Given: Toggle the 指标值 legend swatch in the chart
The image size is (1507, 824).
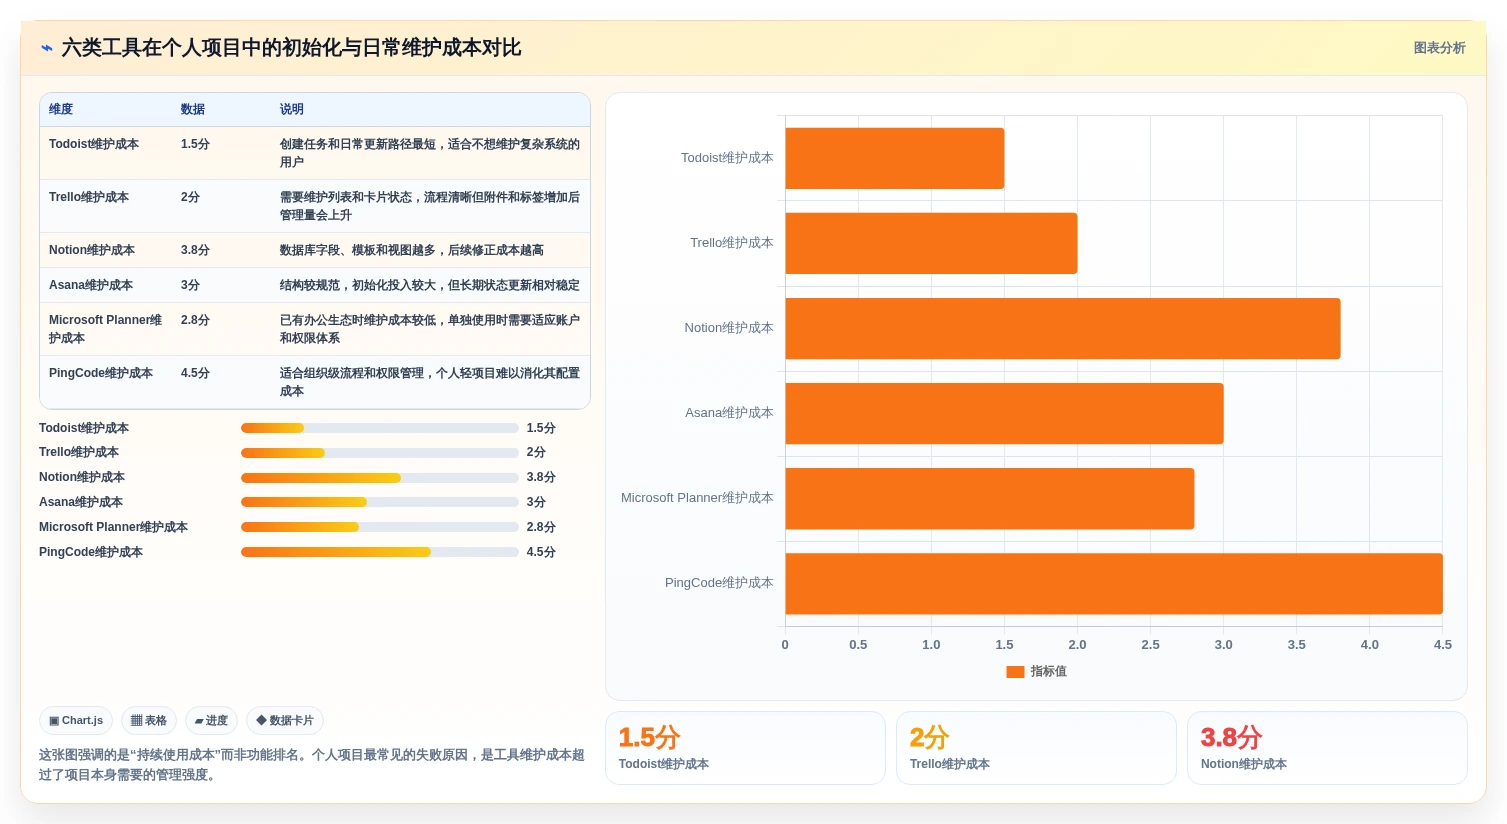Looking at the screenshot, I should (x=1015, y=672).
